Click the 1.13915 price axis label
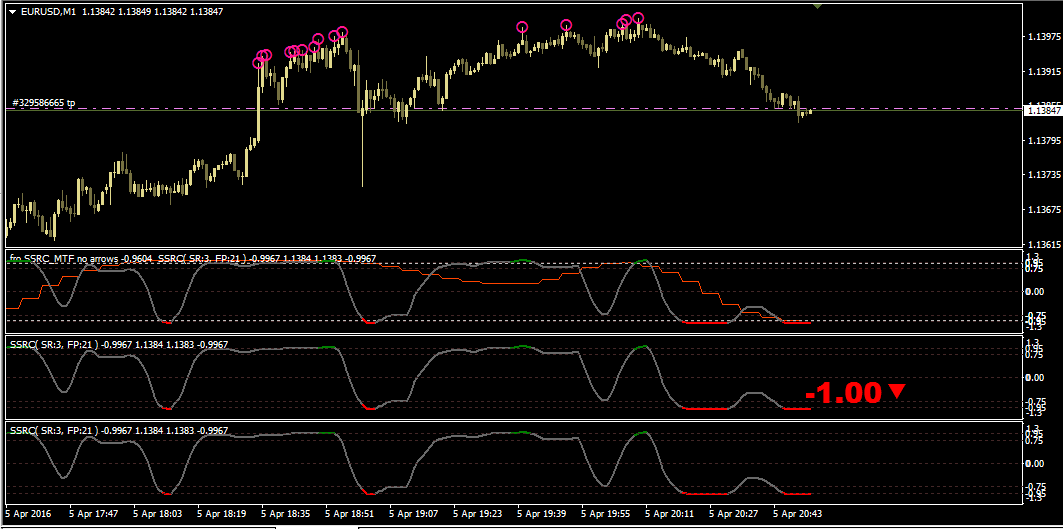Screen dimensions: 1063x529 1043,71
